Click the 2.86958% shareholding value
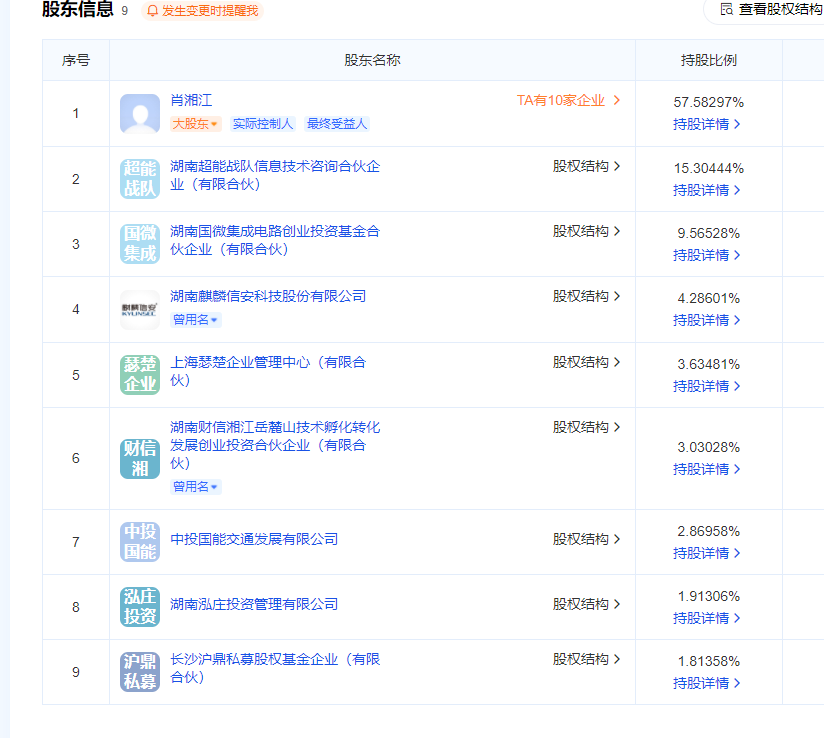824x738 pixels. pyautogui.click(x=708, y=531)
